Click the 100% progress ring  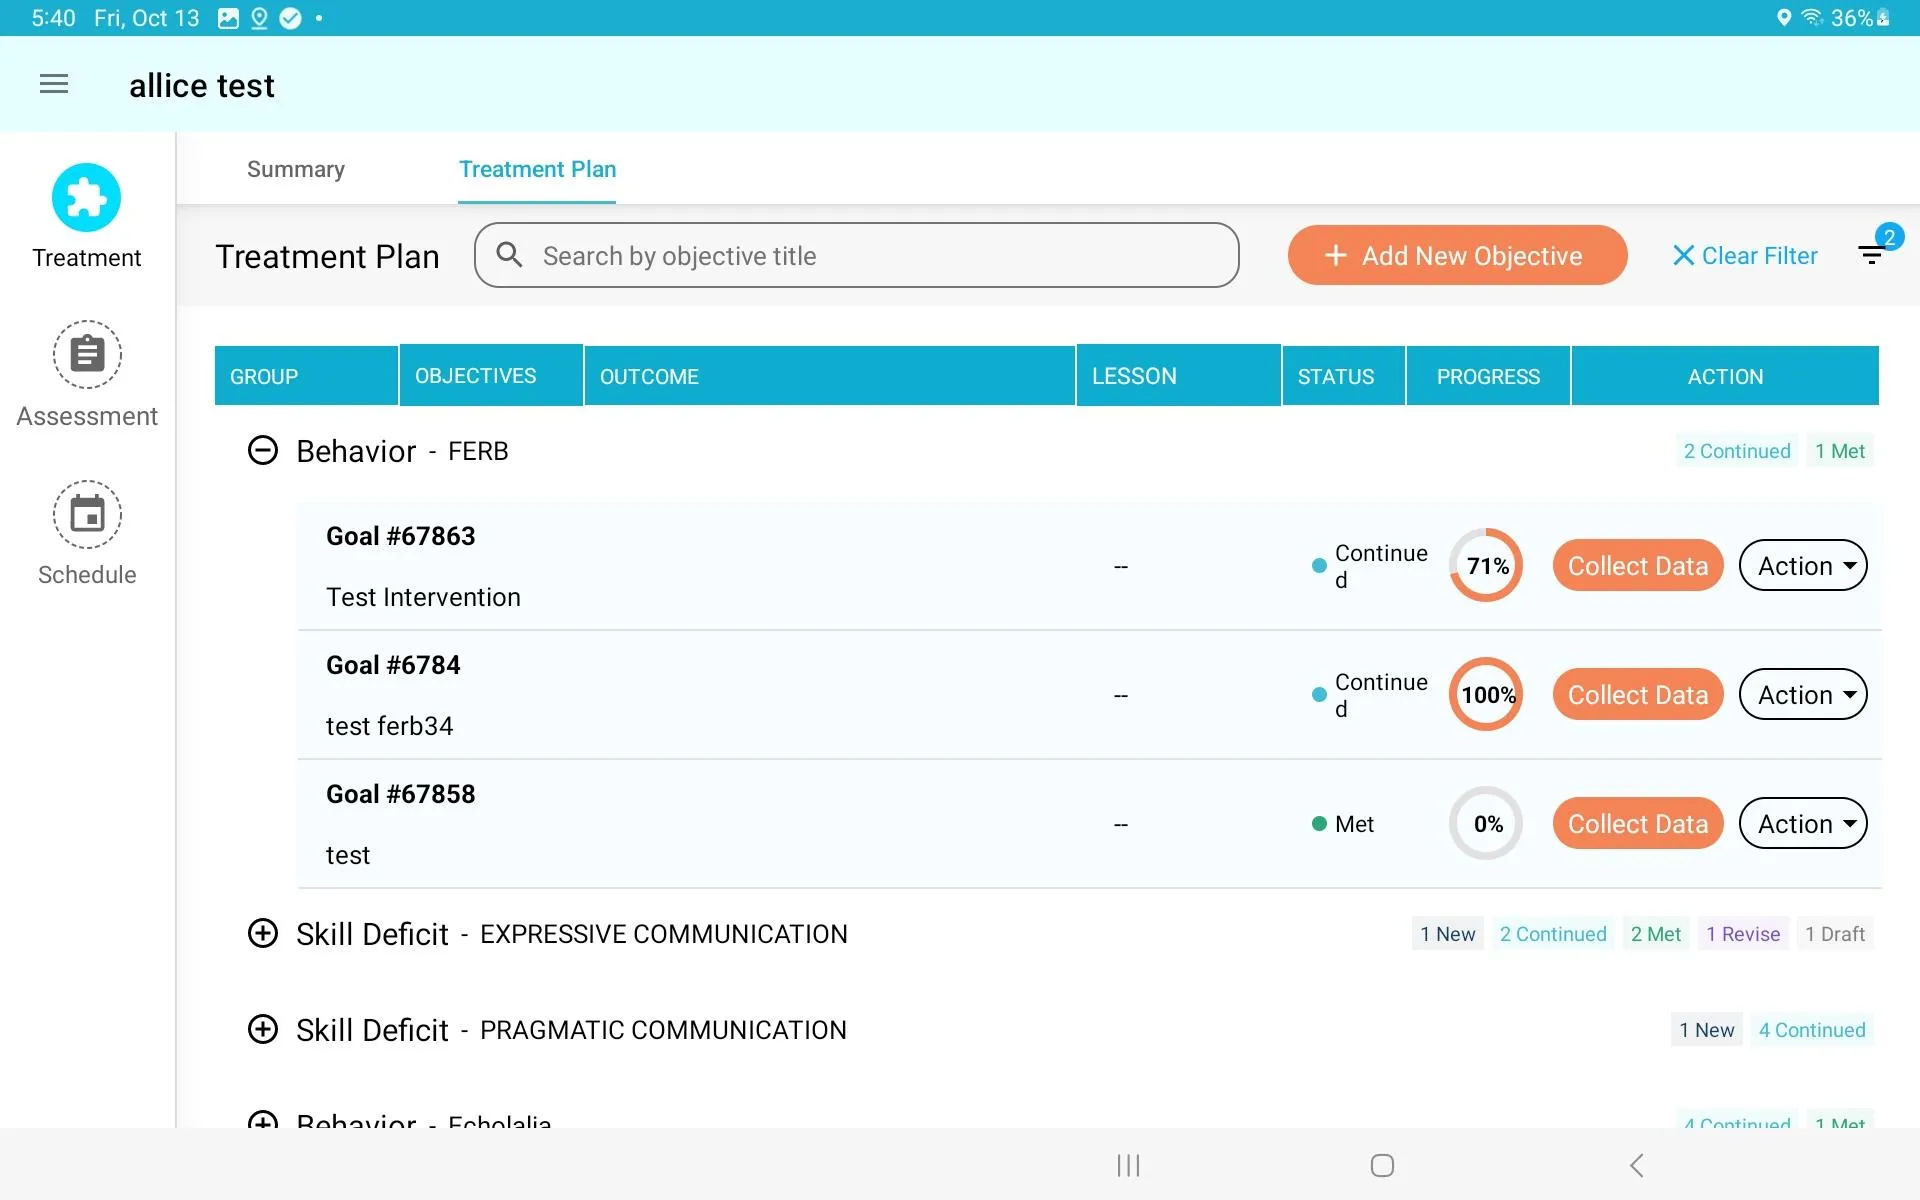pos(1486,695)
